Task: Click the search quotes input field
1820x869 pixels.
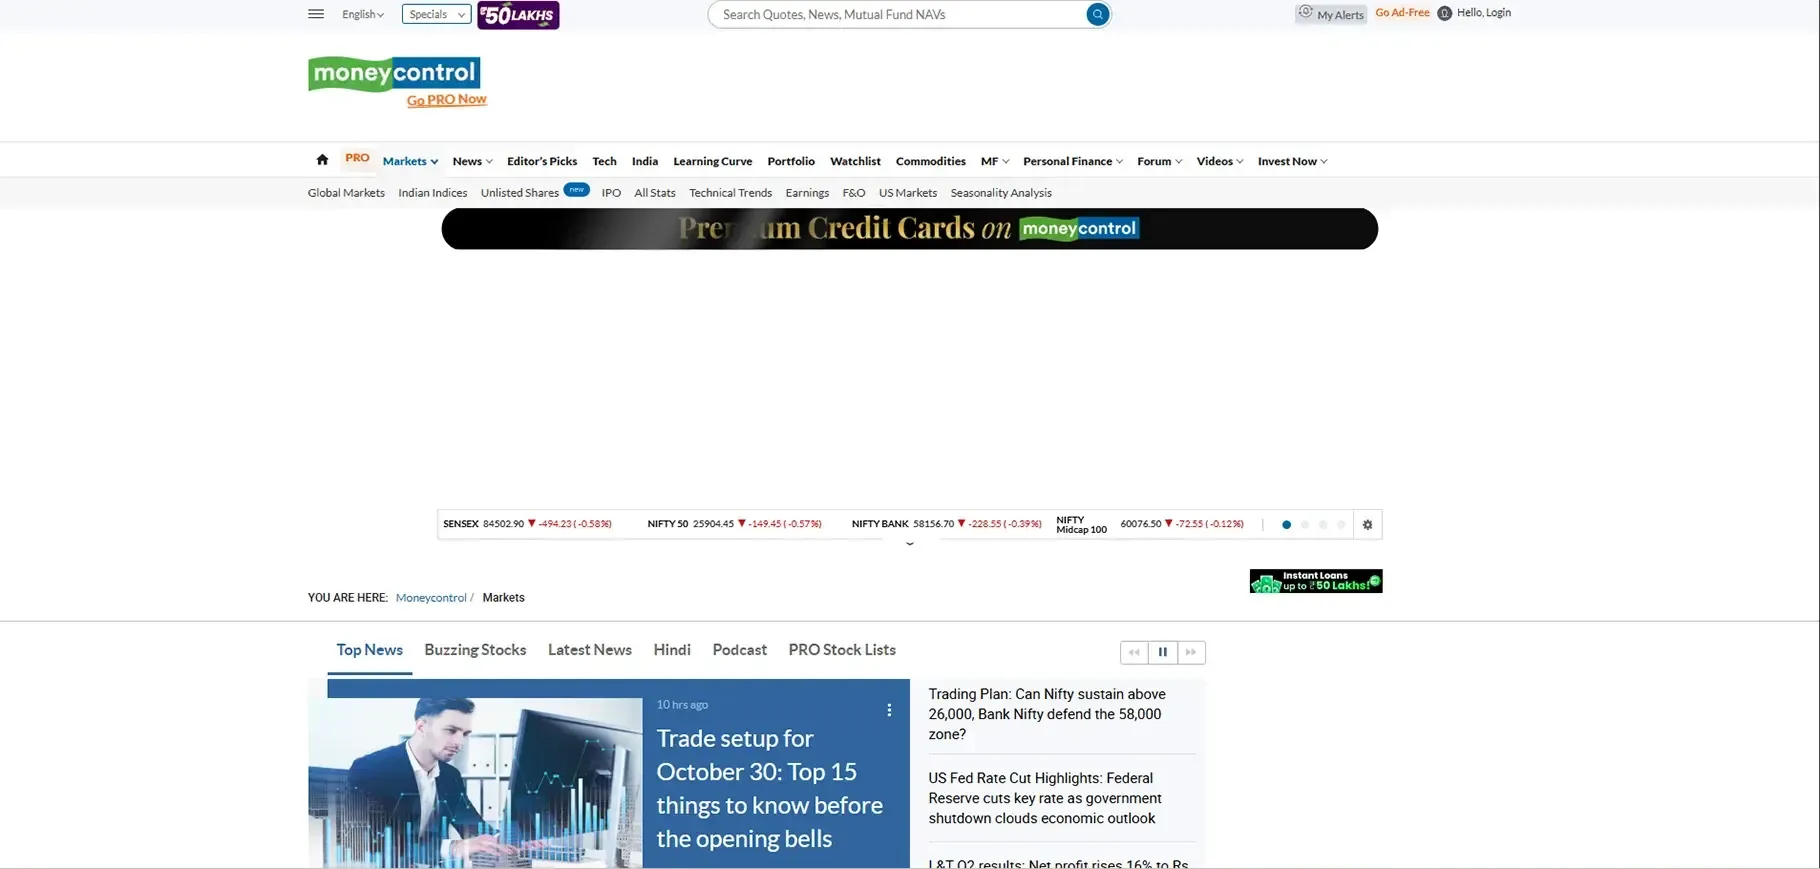Action: 900,14
